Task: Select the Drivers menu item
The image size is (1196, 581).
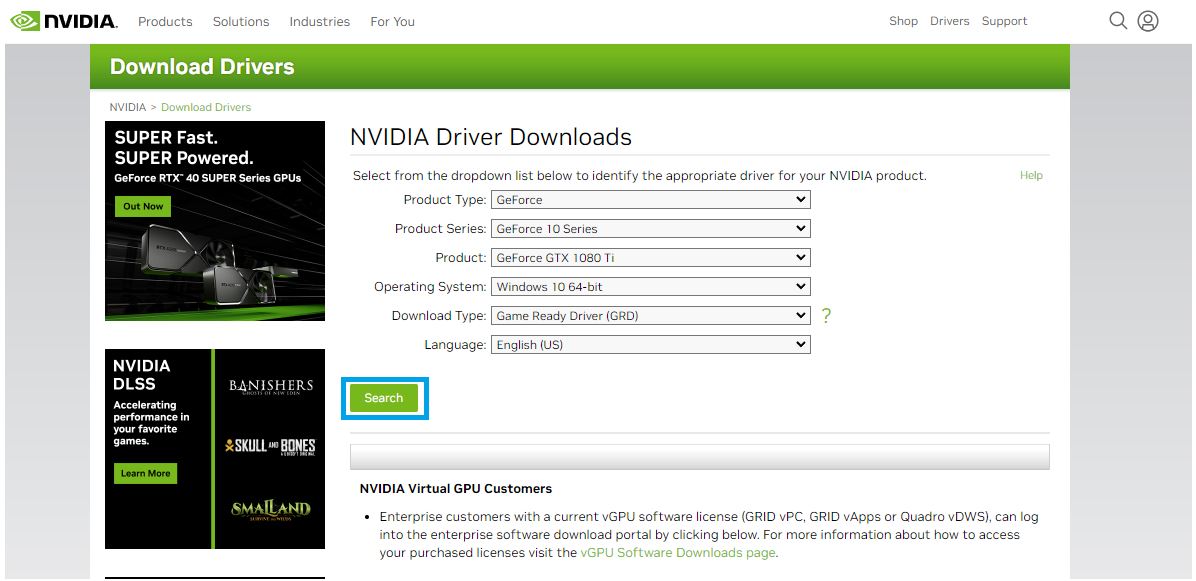Action: pyautogui.click(x=949, y=21)
